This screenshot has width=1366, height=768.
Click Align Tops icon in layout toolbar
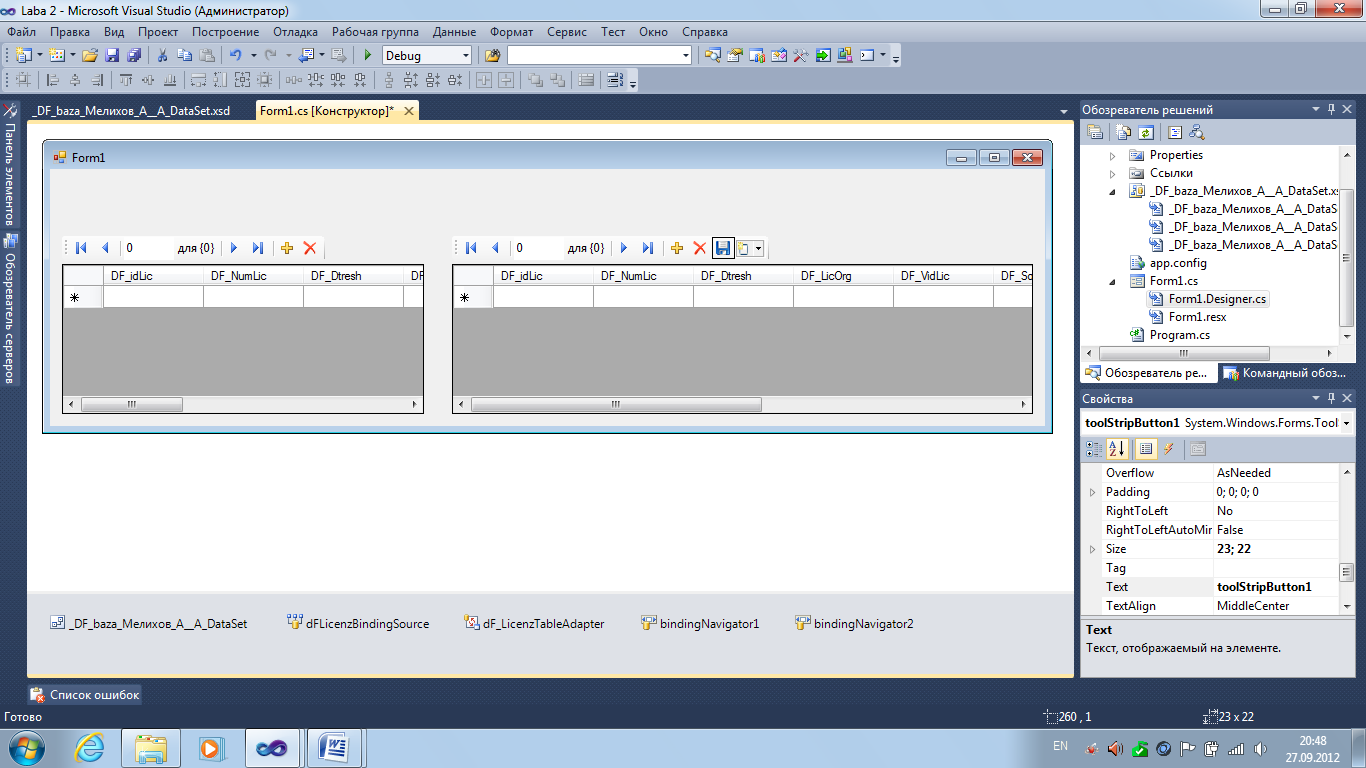[x=126, y=80]
